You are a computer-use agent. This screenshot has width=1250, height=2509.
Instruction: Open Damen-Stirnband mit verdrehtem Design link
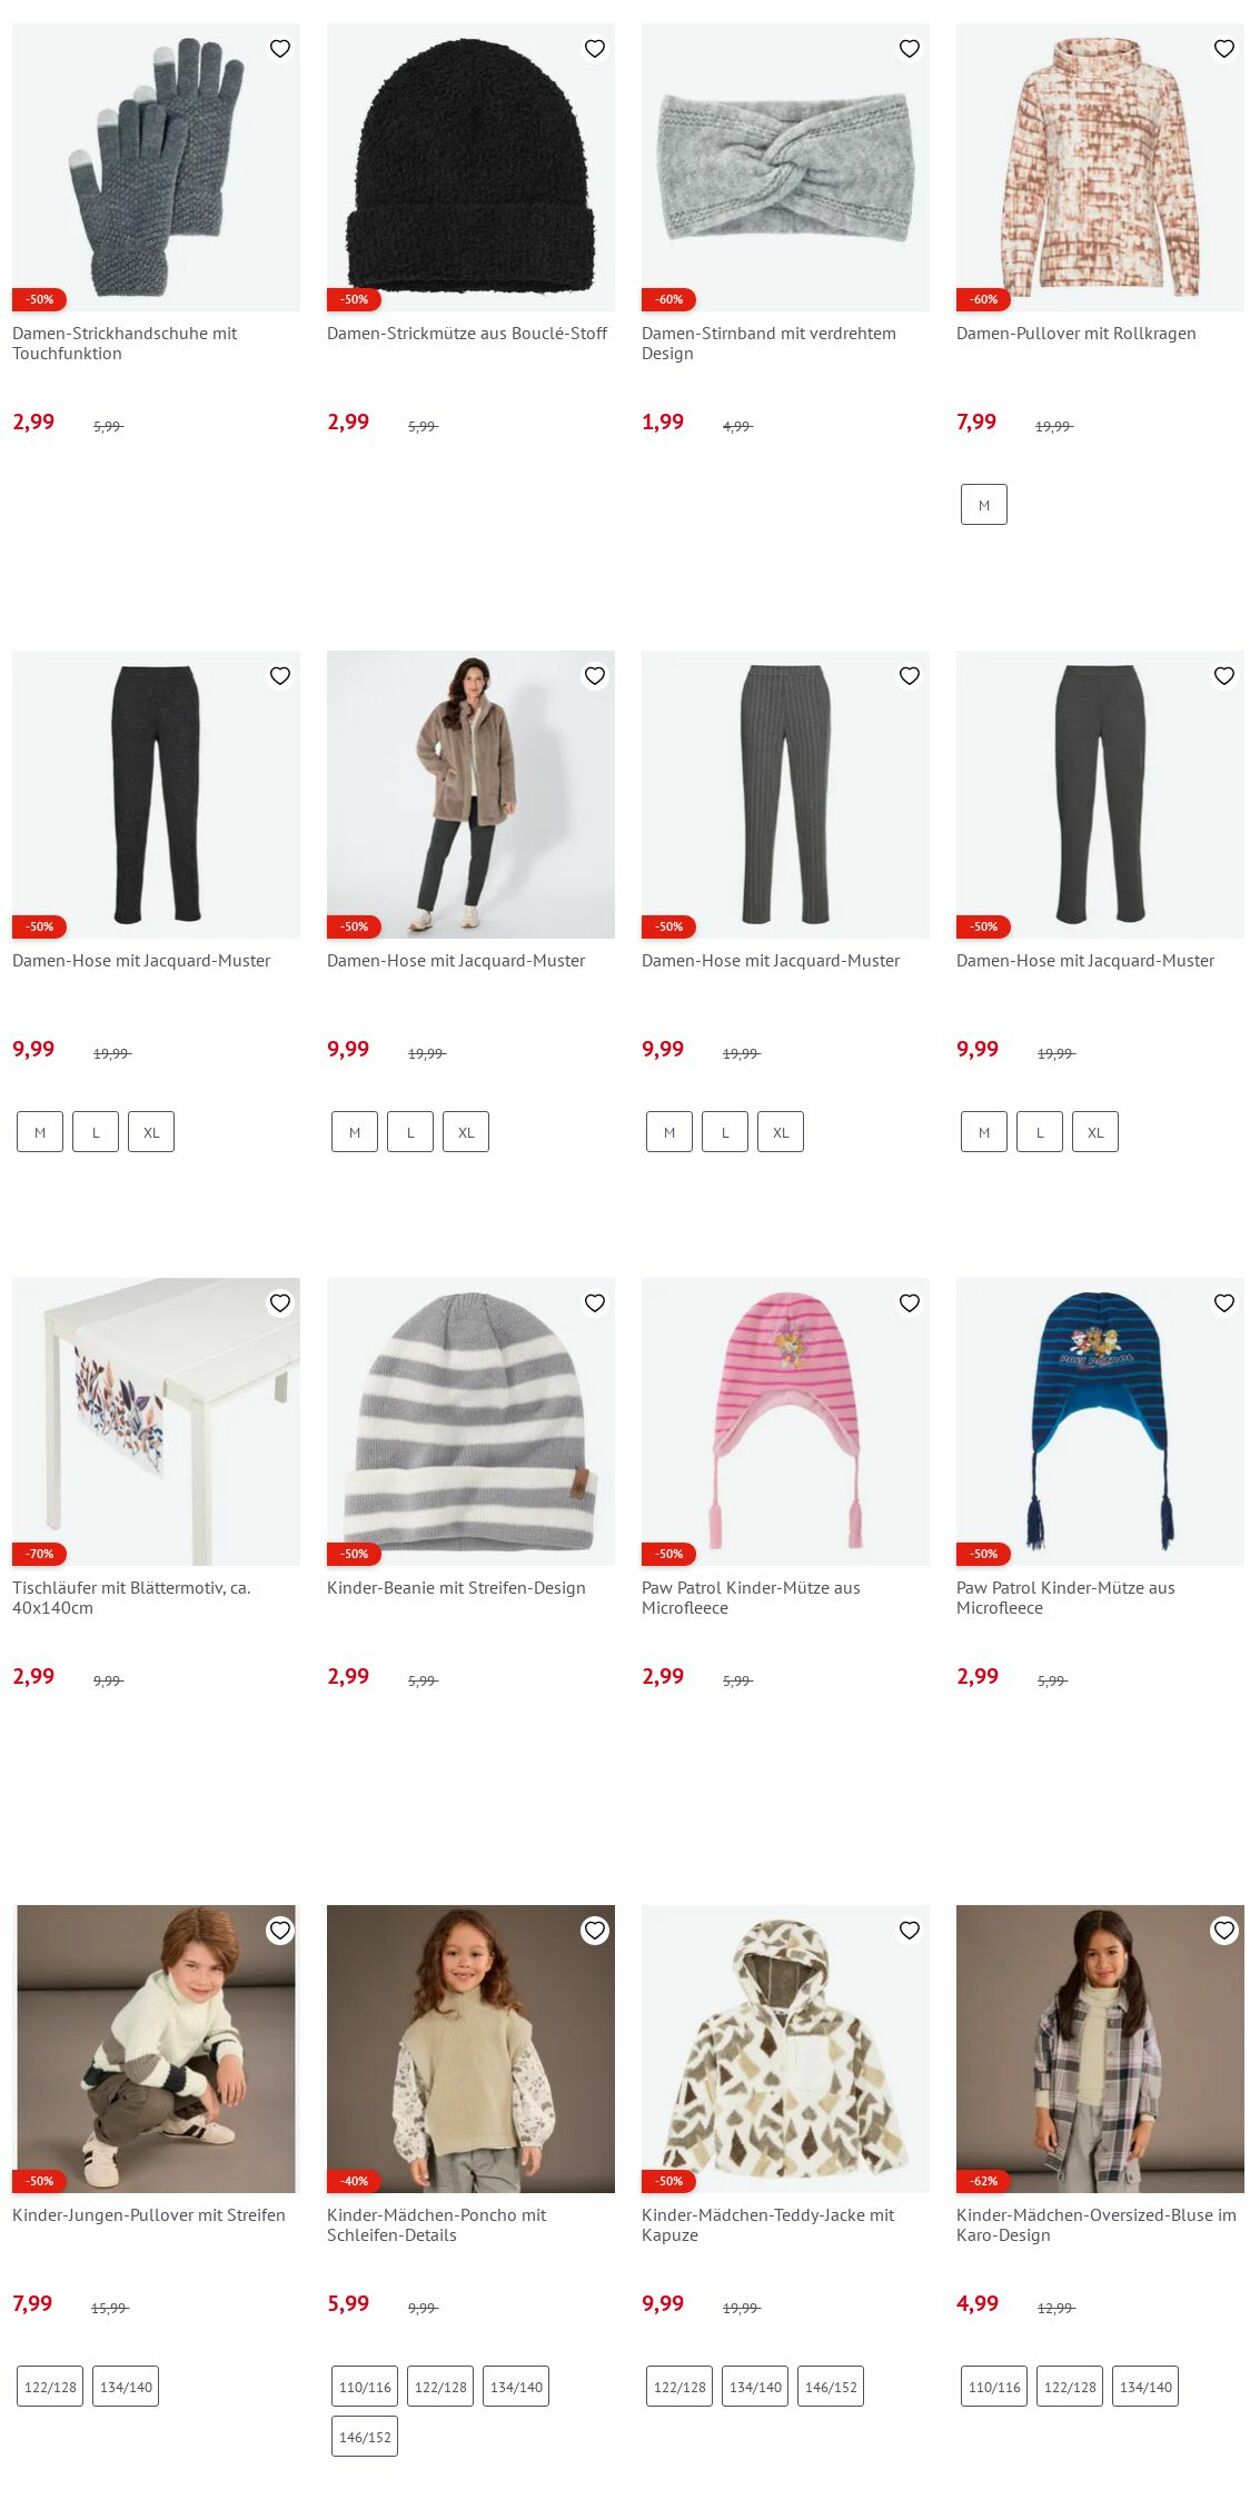coord(768,343)
